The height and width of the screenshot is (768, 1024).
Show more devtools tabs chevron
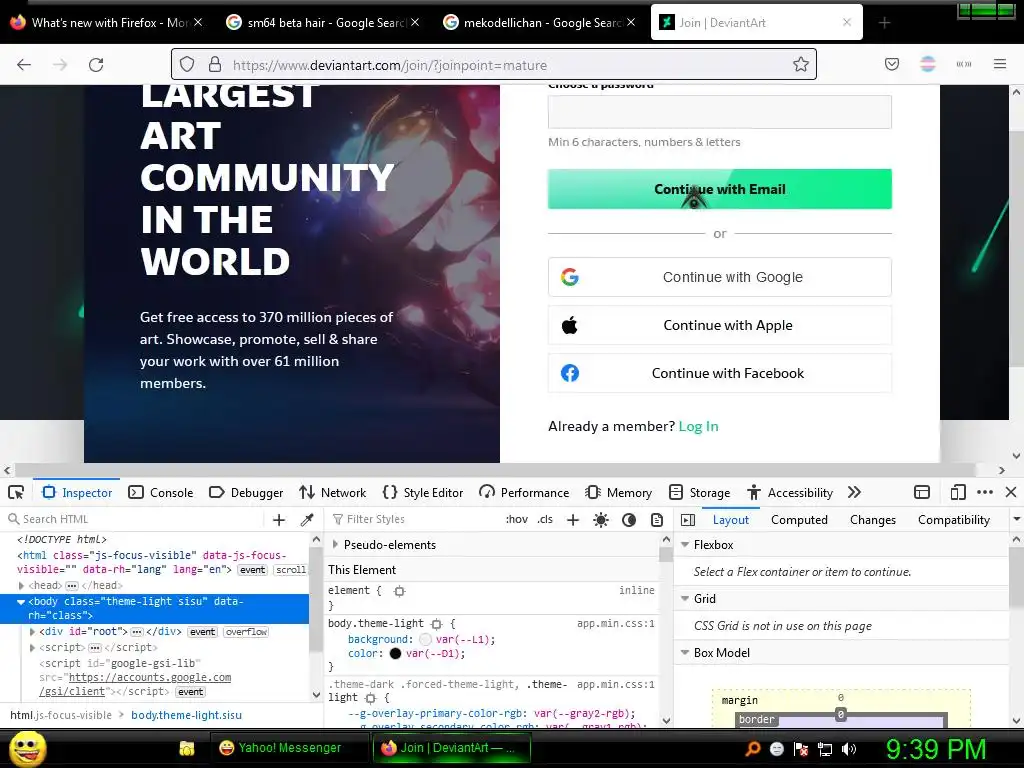pos(854,492)
